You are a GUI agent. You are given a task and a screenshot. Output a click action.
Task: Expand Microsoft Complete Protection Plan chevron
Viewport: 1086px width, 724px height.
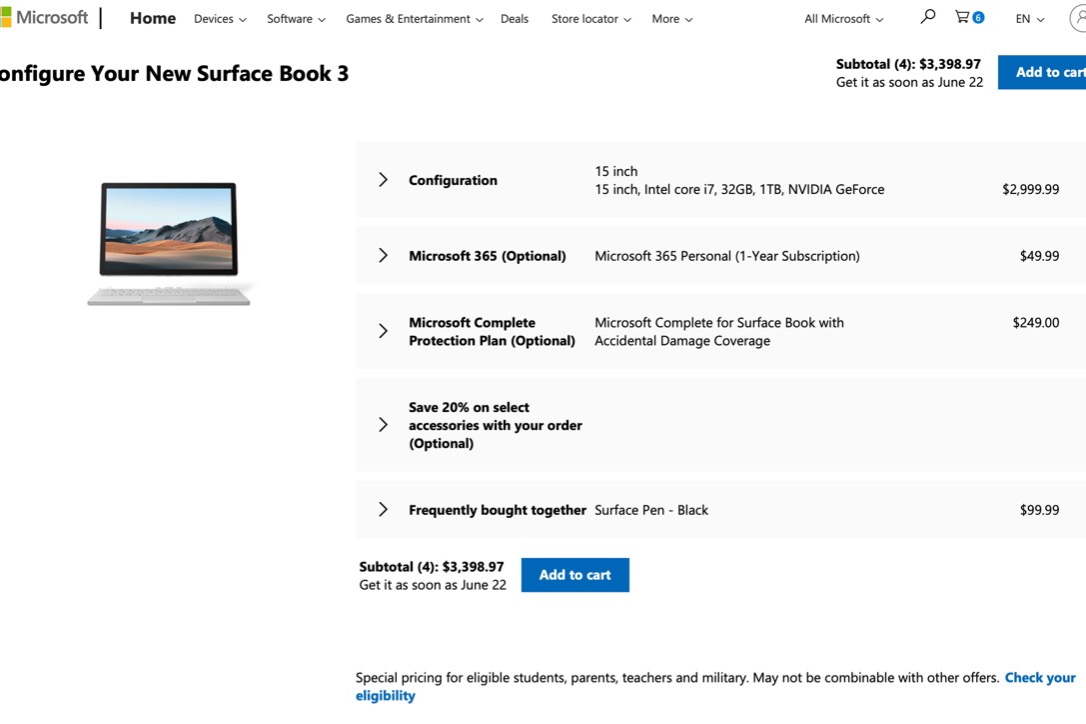(x=383, y=331)
